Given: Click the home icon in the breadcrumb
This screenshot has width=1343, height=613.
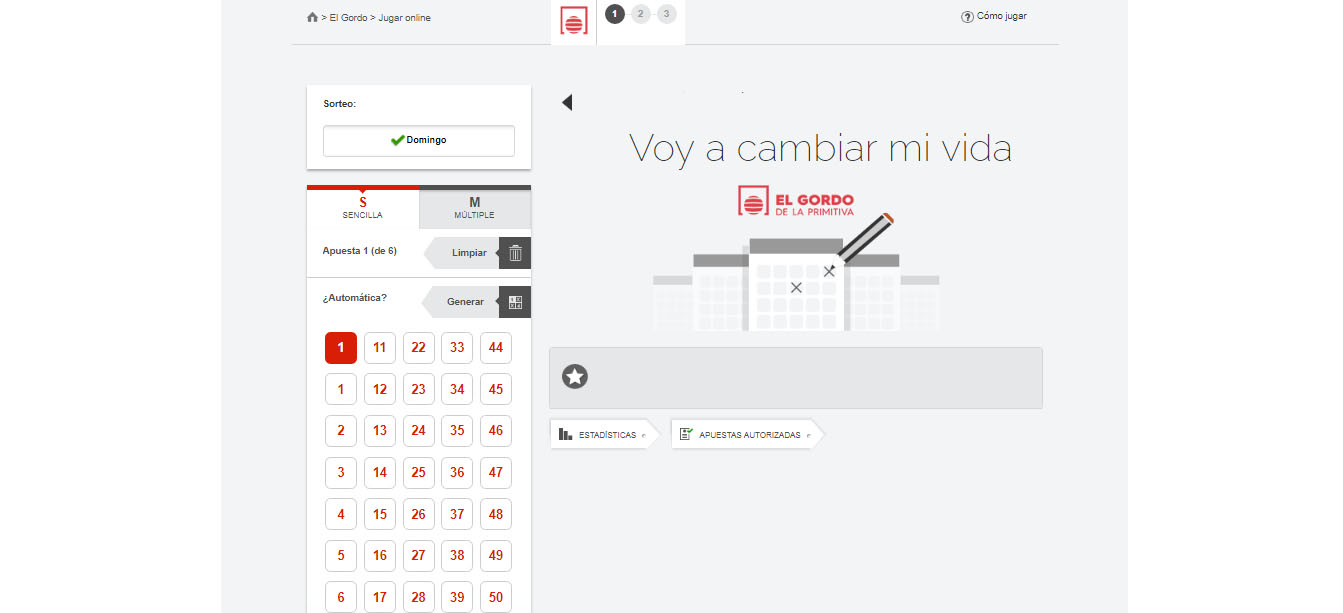Looking at the screenshot, I should point(312,17).
